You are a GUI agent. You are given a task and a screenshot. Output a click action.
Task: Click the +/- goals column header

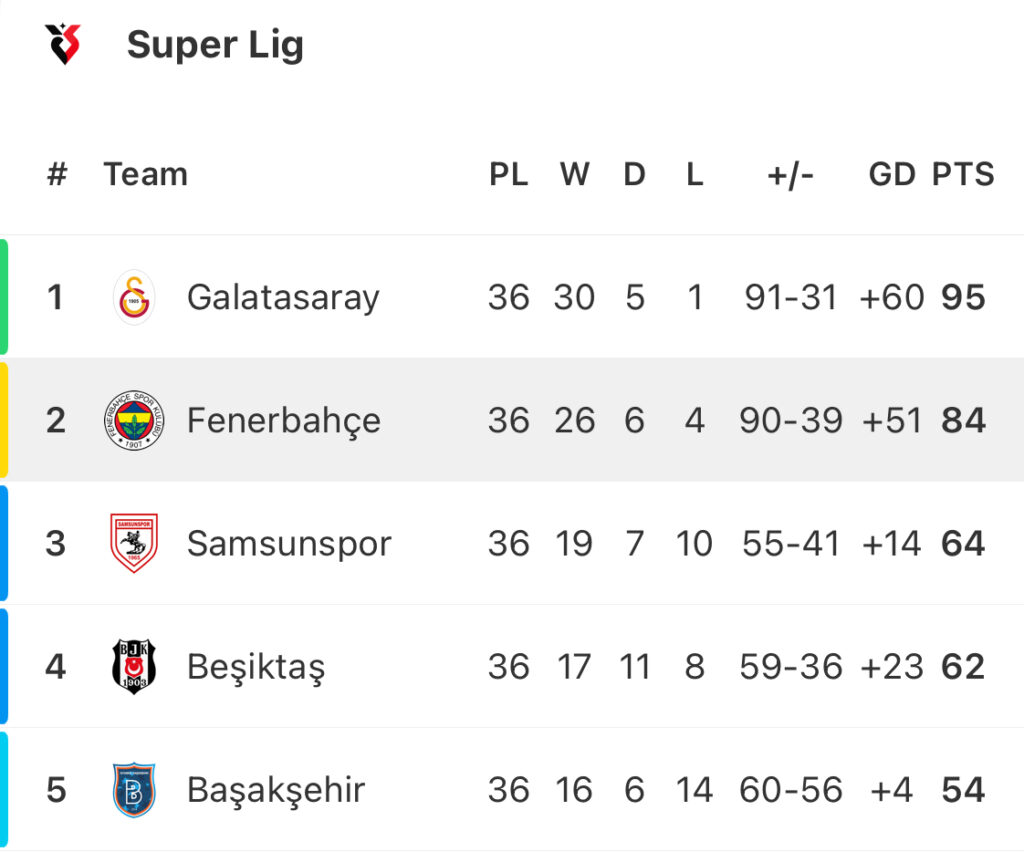coord(790,175)
